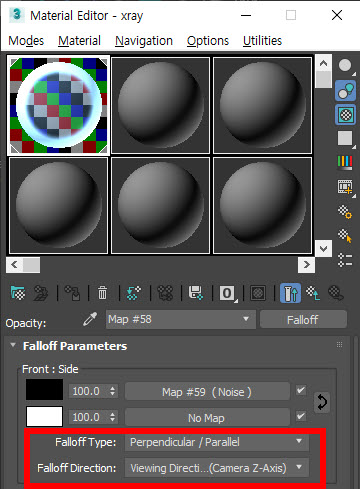Viewport: 360px width, 489px height.
Task: Open the Falloff Type dropdown
Action: pos(217,442)
